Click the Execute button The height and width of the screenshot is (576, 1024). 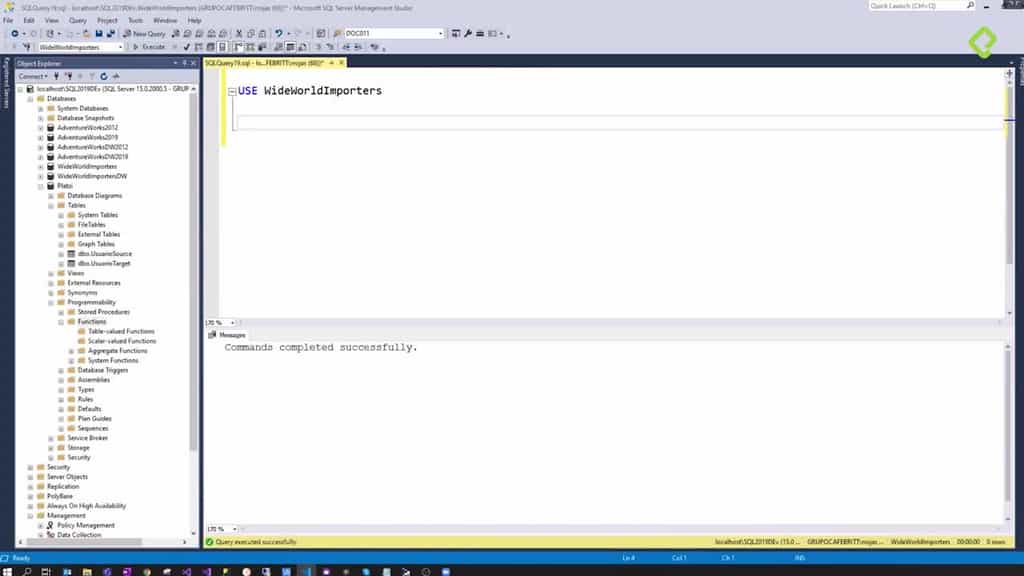click(150, 47)
